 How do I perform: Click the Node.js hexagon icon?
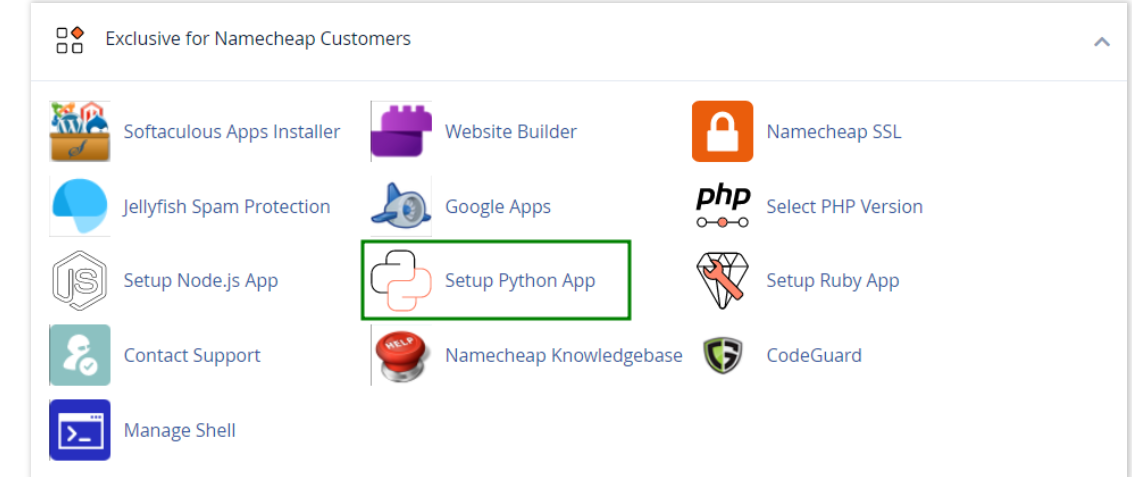79,281
